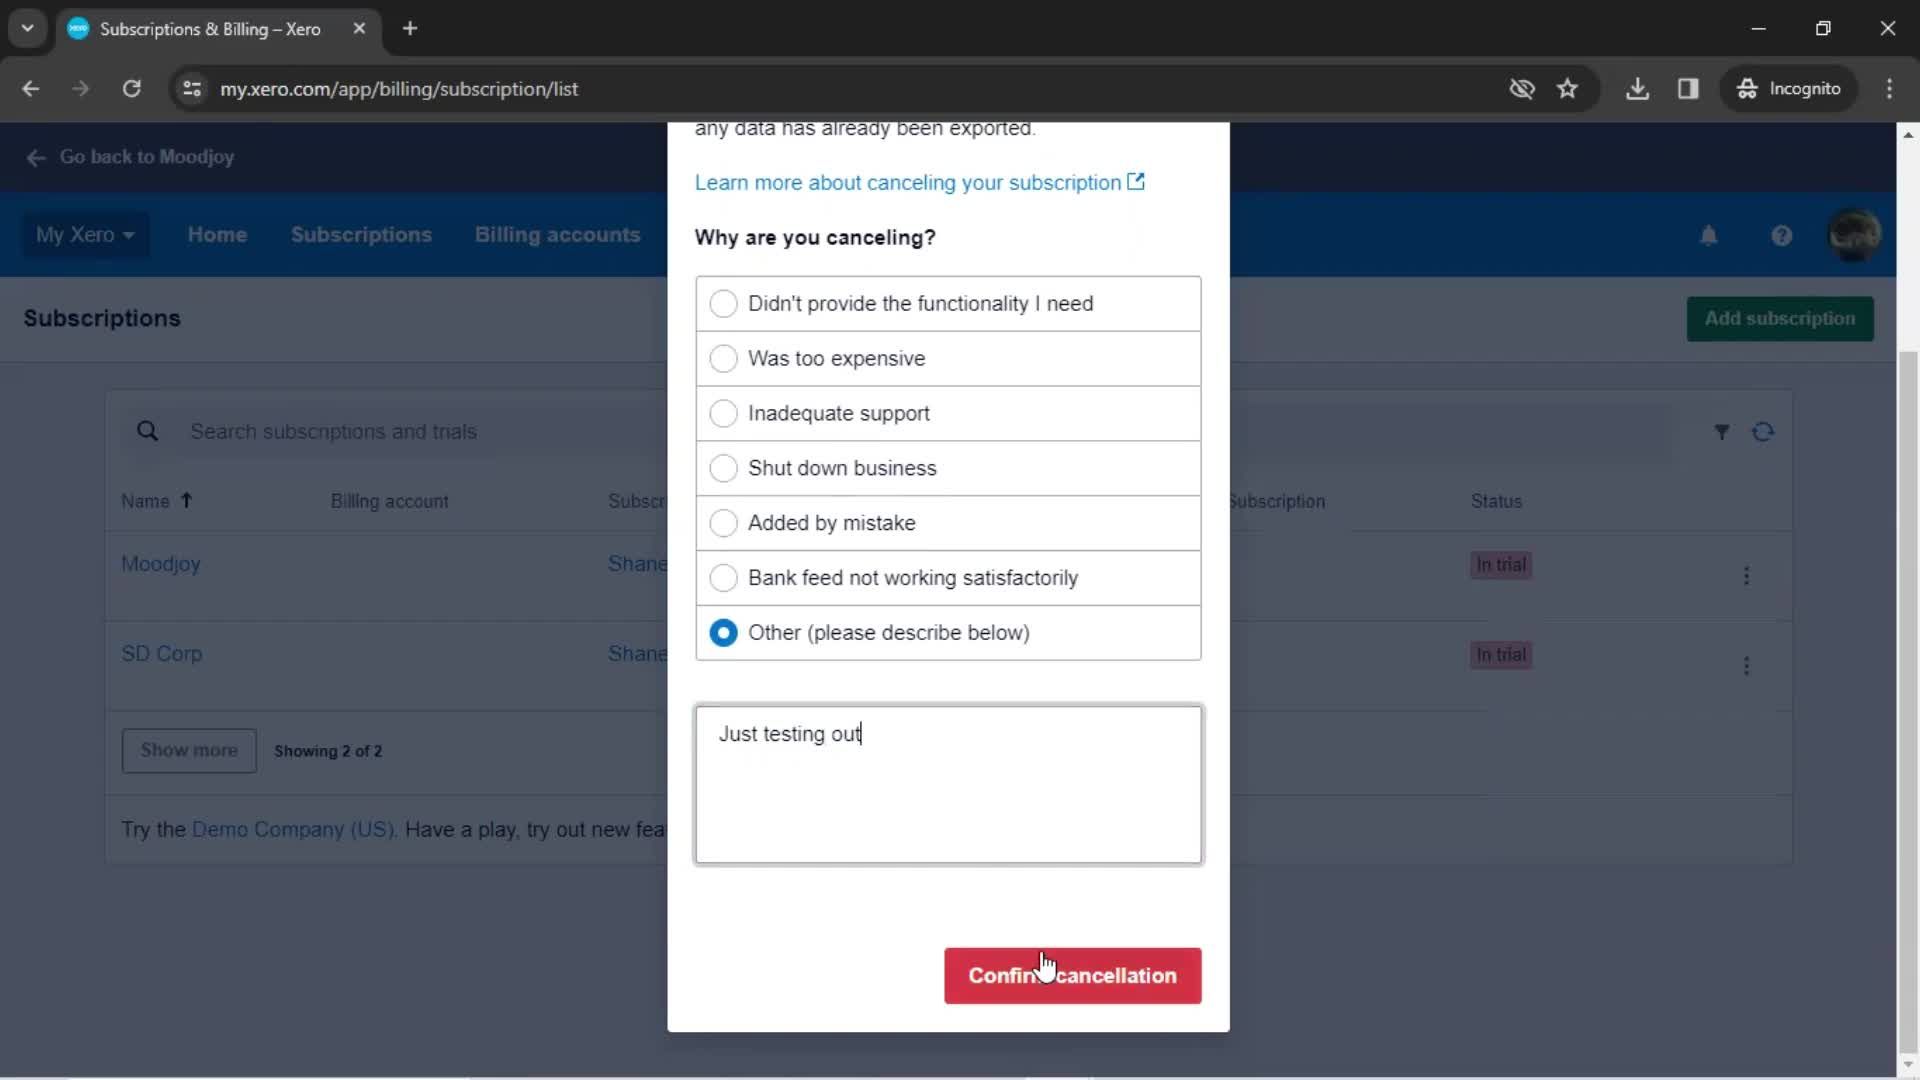Open the help question mark icon
The height and width of the screenshot is (1080, 1920).
pos(1781,236)
